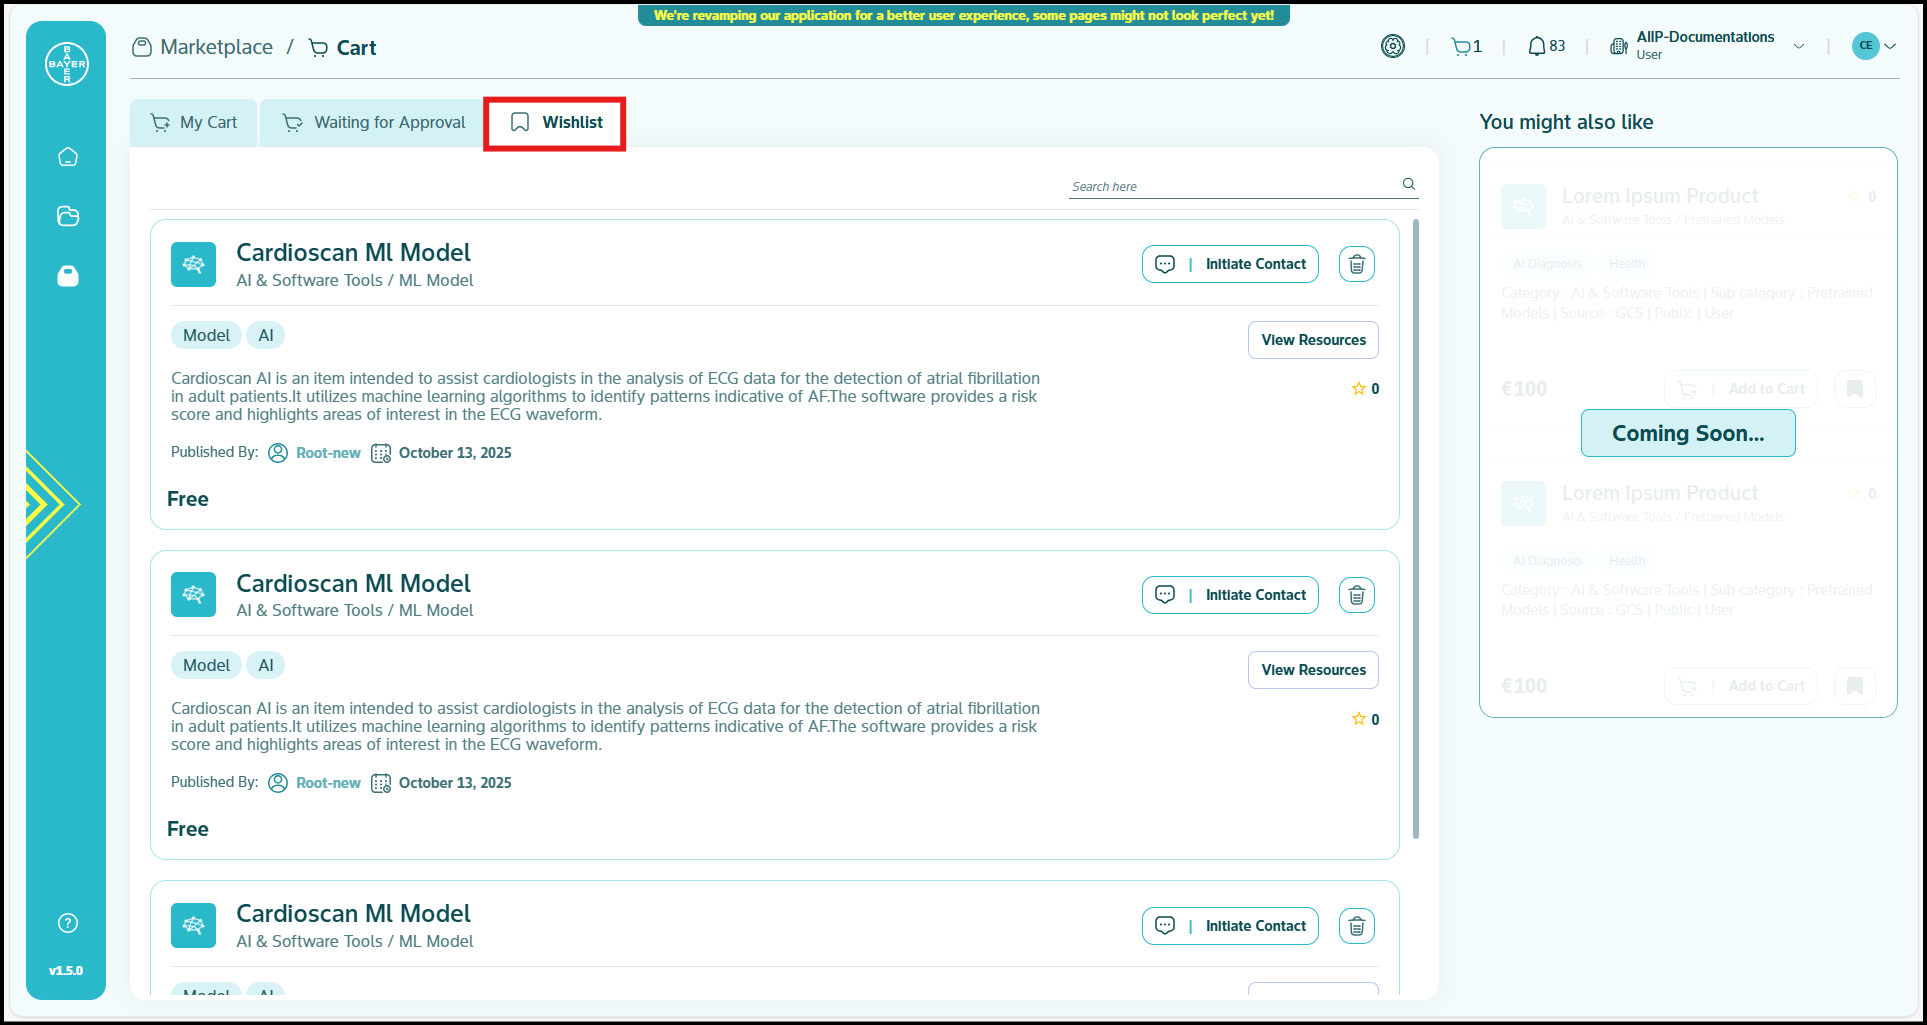Click into the Search here field
This screenshot has height=1025, width=1927.
[1232, 186]
